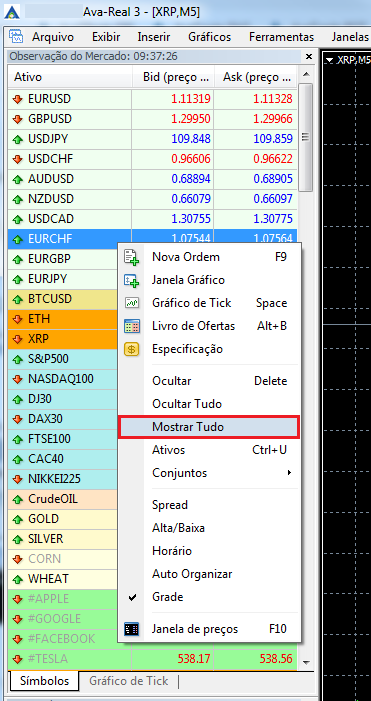Open the Ferramentas menu
371x701 pixels.
tap(282, 37)
